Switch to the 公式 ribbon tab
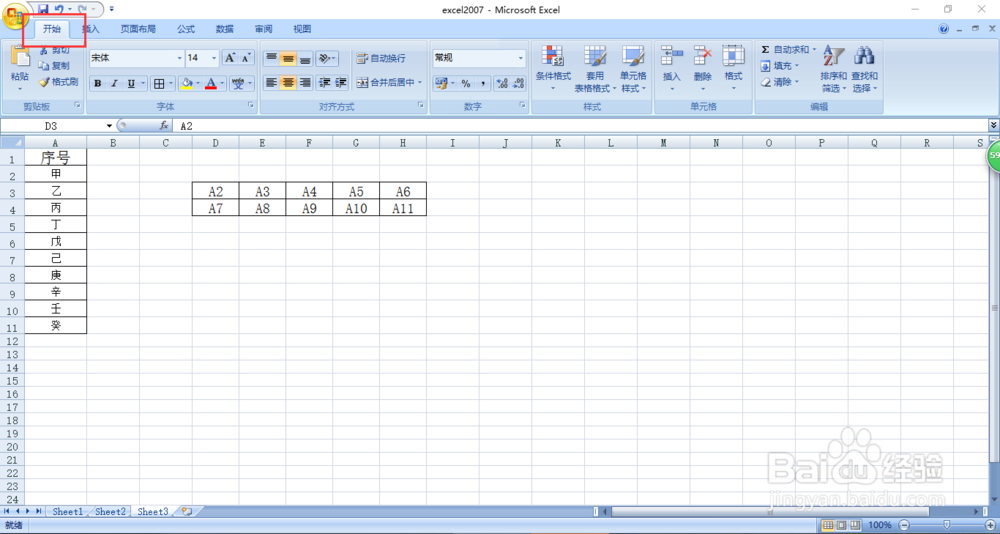Viewport: 1000px width, 534px height. 186,29
